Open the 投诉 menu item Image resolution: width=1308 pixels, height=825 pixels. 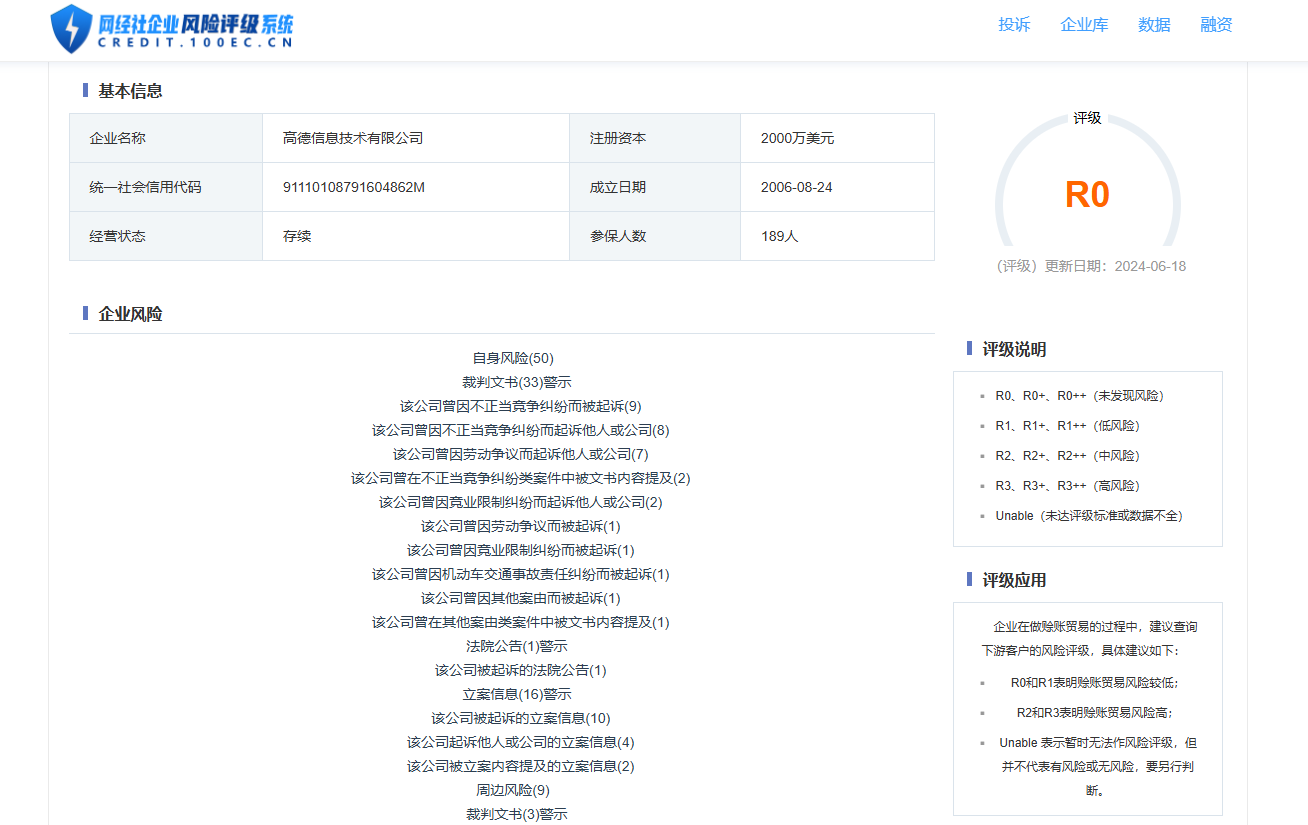tap(1014, 25)
